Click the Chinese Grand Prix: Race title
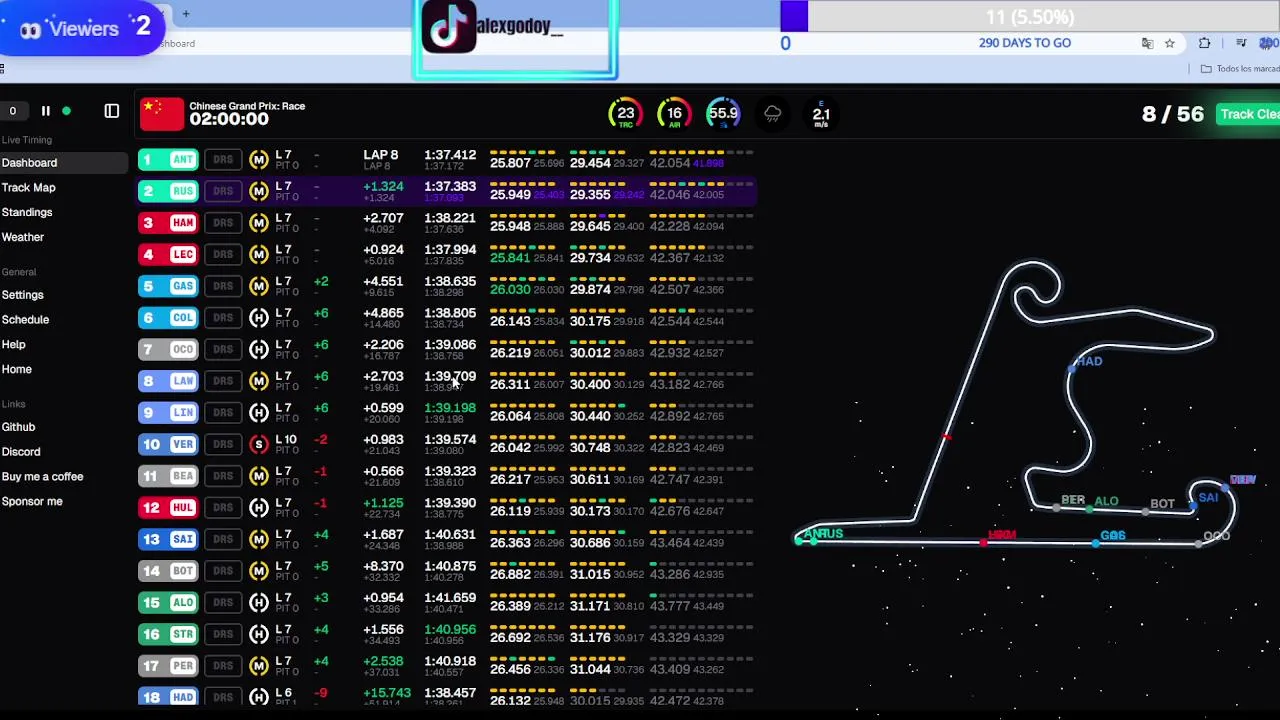Image resolution: width=1280 pixels, height=720 pixels. pos(247,106)
